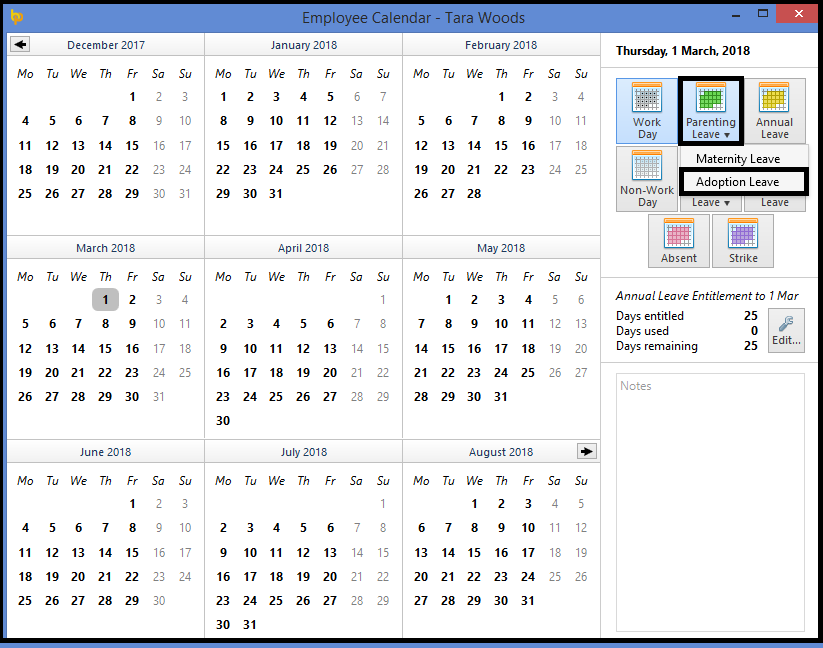
Task: Click inside the Notes text field
Action: click(710, 502)
